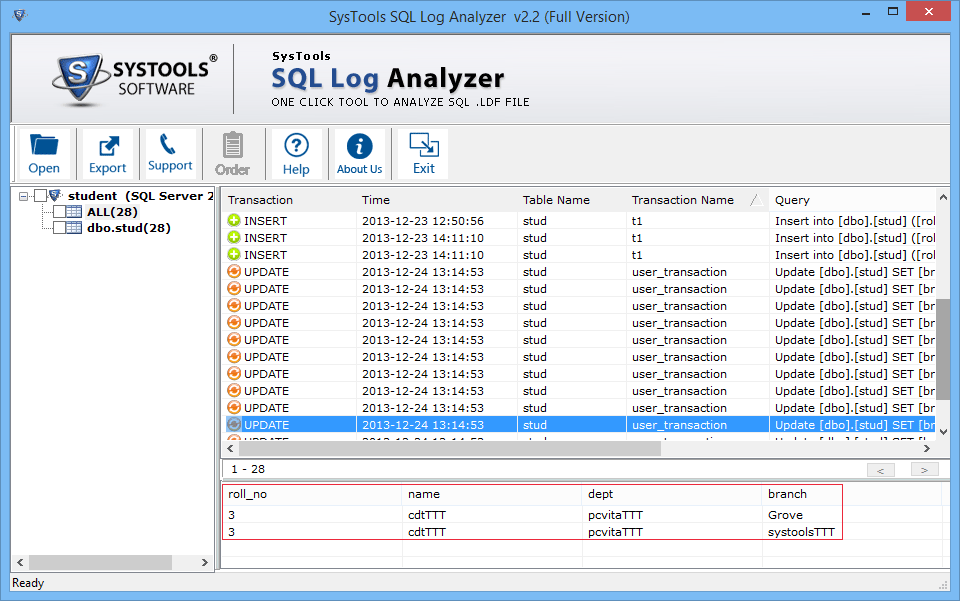The height and width of the screenshot is (601, 960).
Task: Open Support phone icon
Action: [170, 154]
